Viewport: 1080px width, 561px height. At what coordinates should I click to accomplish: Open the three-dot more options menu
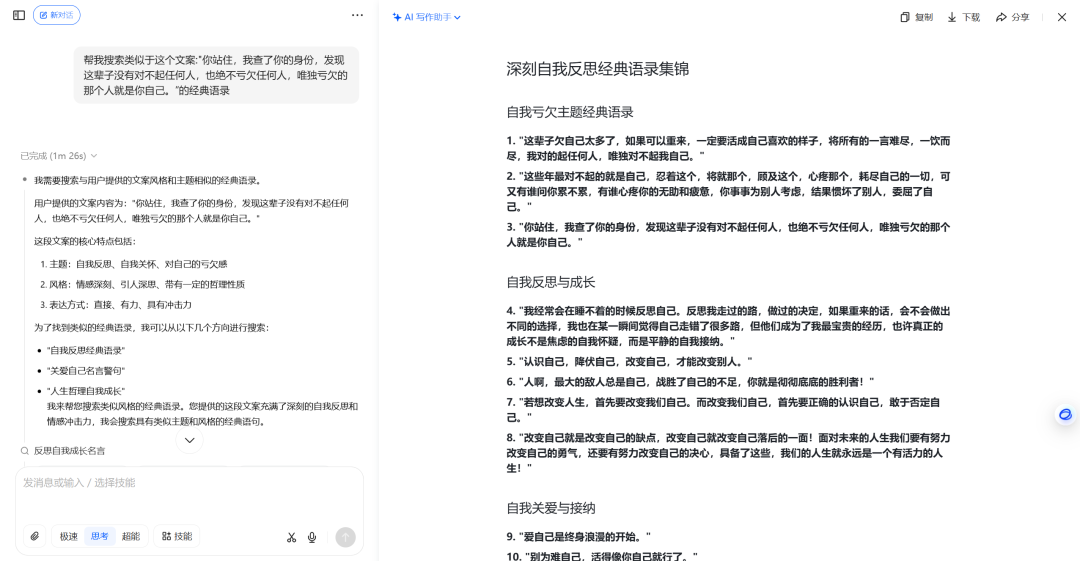coord(357,15)
